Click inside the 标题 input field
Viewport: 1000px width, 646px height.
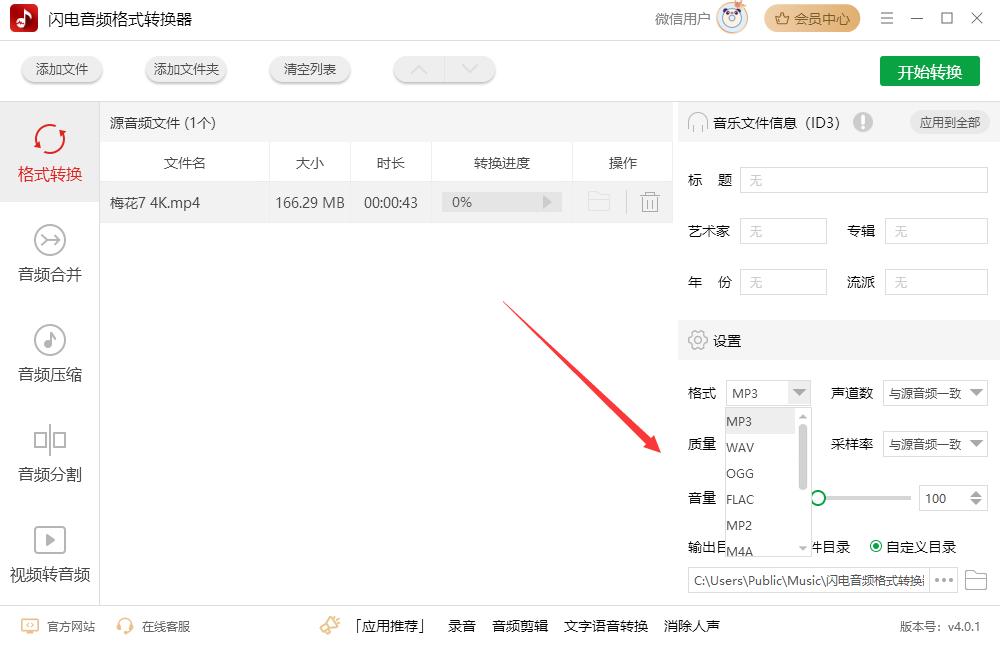coord(862,180)
